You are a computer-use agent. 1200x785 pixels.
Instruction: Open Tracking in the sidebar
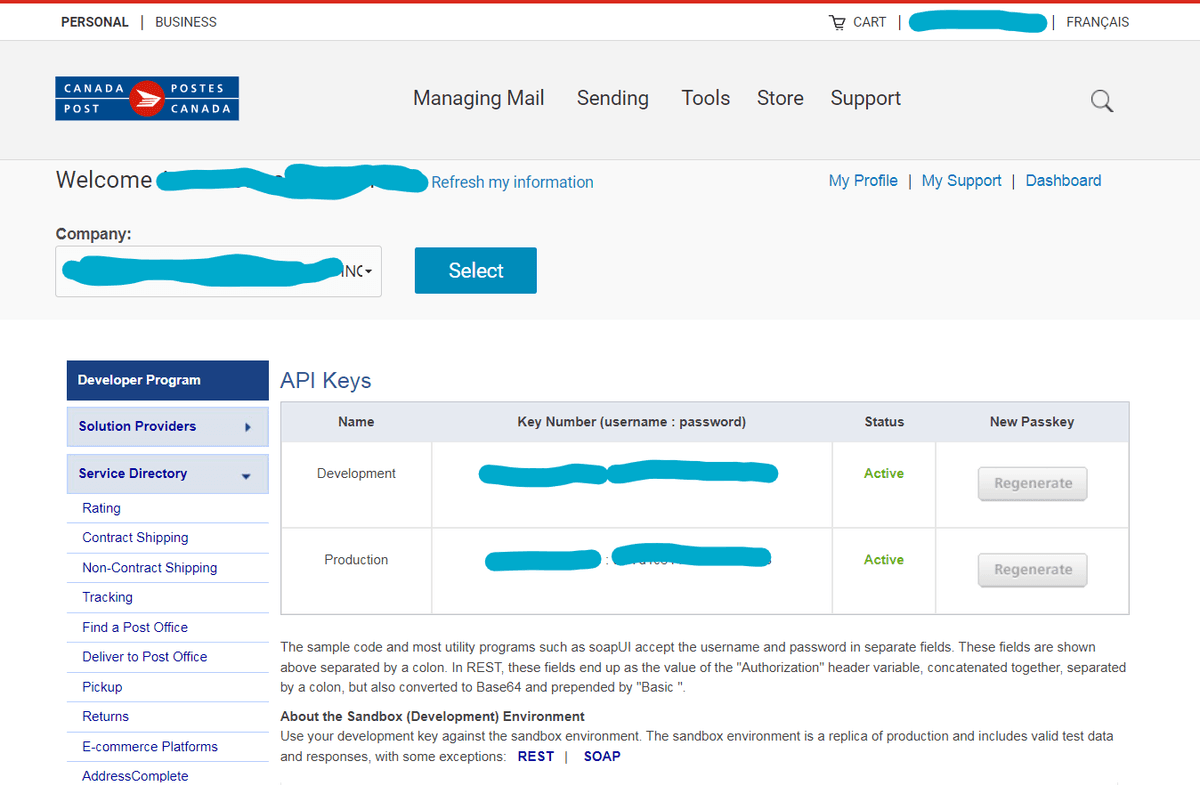(x=107, y=597)
